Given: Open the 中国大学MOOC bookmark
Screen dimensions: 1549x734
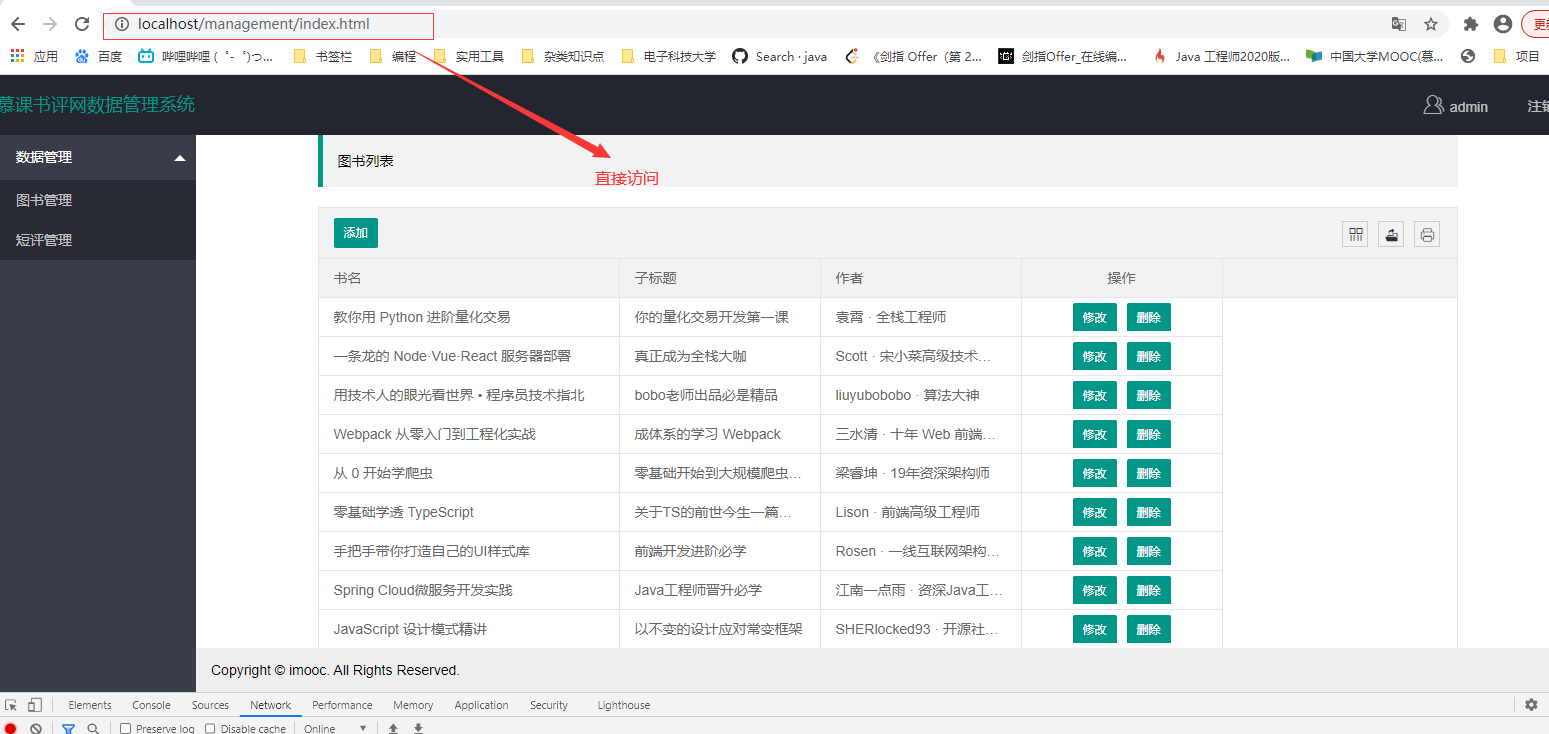Looking at the screenshot, I should (1375, 56).
